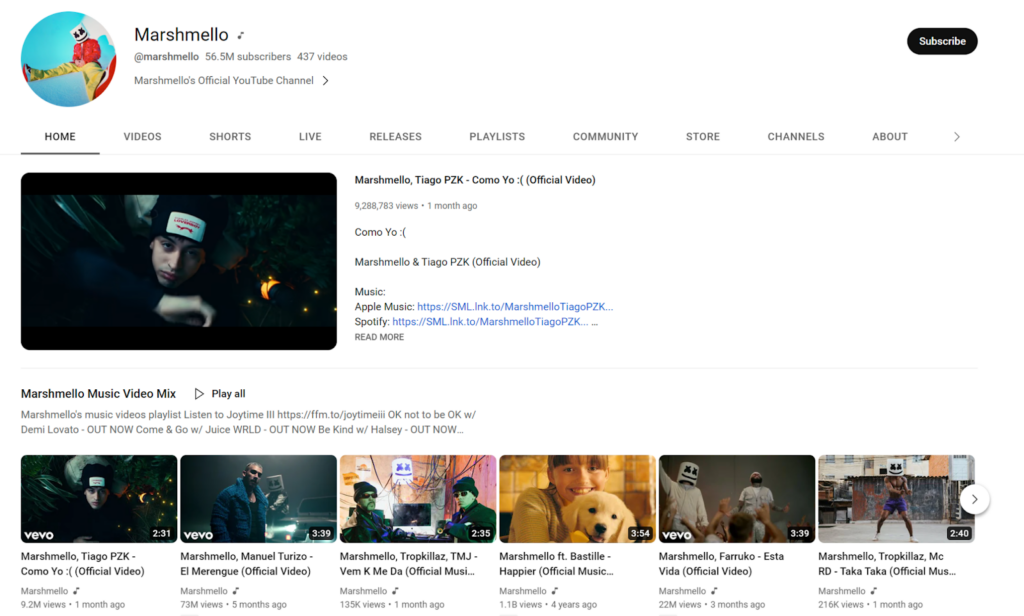Subscribe to the Marshmello channel
1024x616 pixels.
(x=942, y=41)
